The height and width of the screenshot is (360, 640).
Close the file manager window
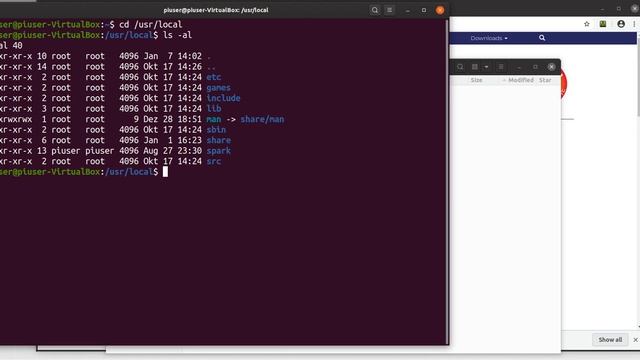tap(551, 67)
